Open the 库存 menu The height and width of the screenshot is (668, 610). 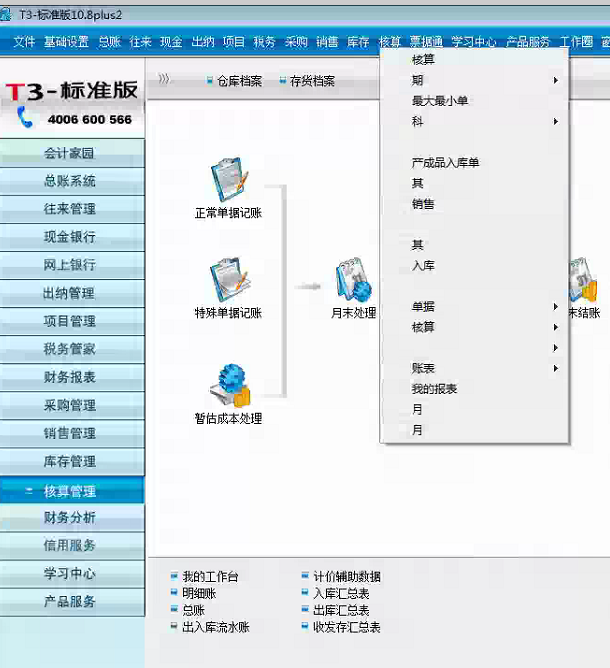358,42
